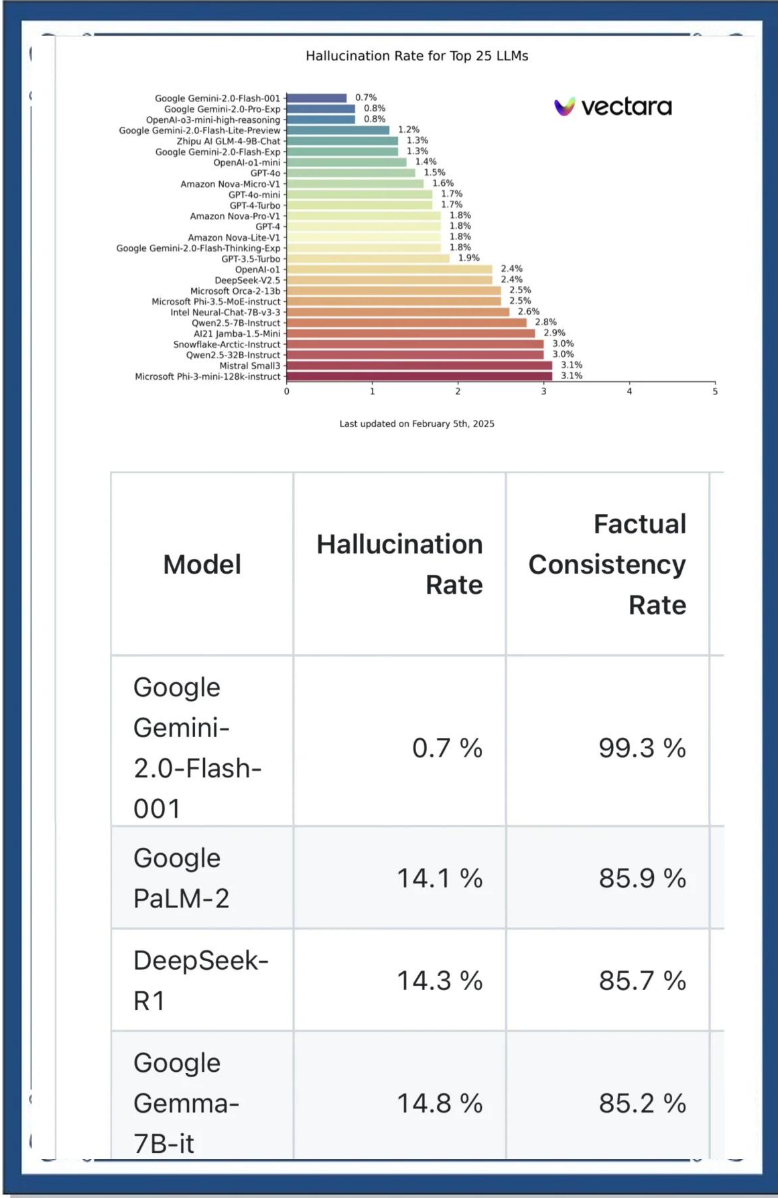Click the Hallucination Rate column header
The image size is (778, 1198).
click(400, 564)
